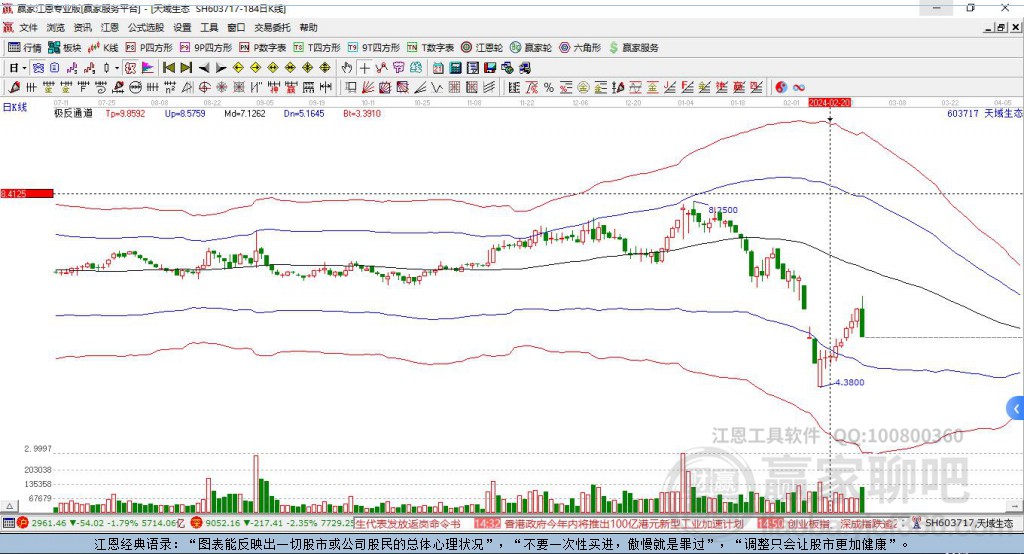The image size is (1024, 554).
Task: Click the floppy disk save icon
Action: 490,68
